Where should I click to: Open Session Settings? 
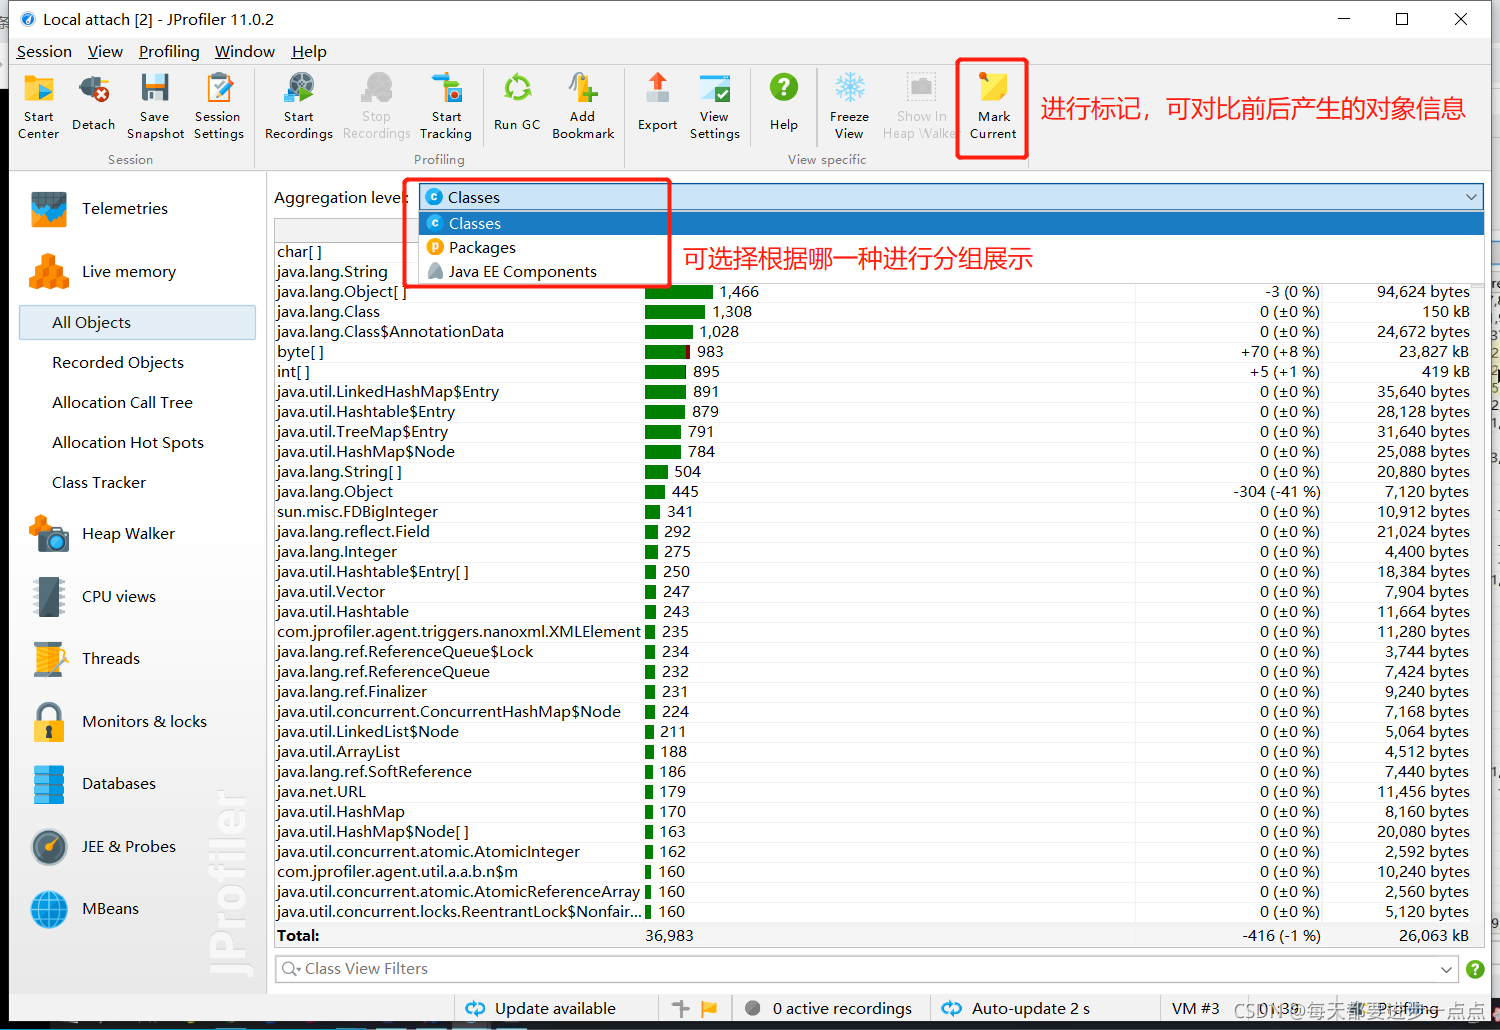218,107
